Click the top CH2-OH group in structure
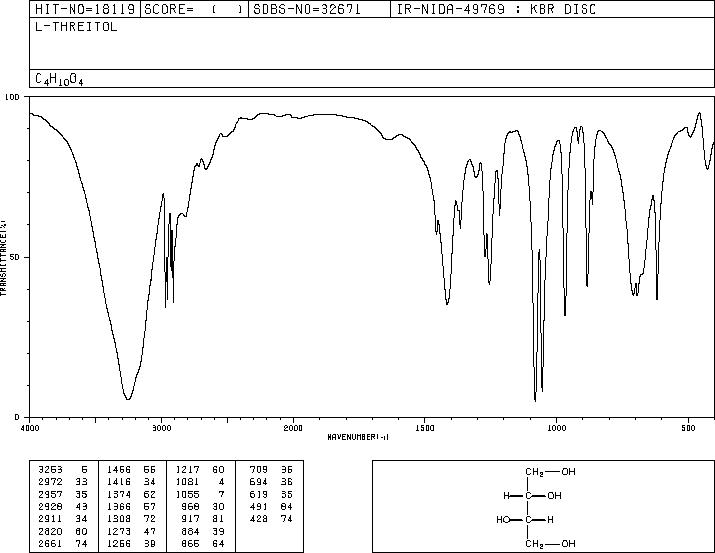The height and width of the screenshot is (553, 715). click(550, 472)
